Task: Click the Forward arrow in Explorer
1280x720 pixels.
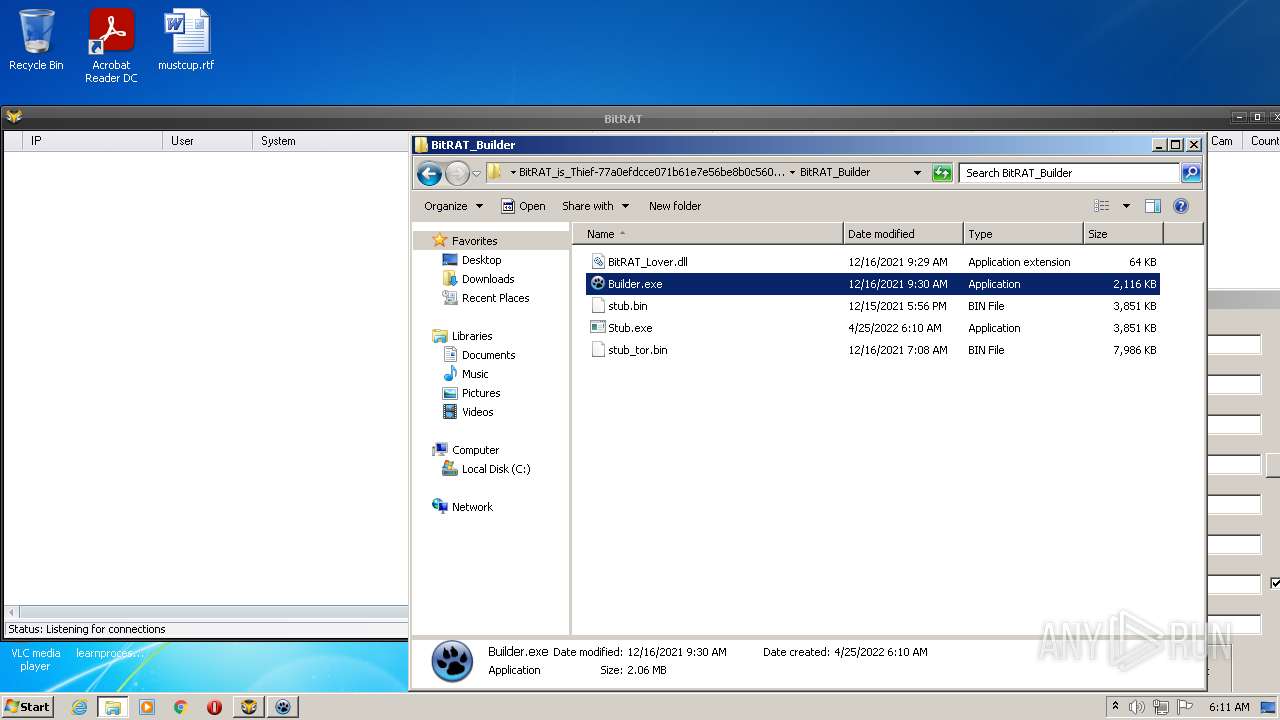Action: pyautogui.click(x=457, y=173)
